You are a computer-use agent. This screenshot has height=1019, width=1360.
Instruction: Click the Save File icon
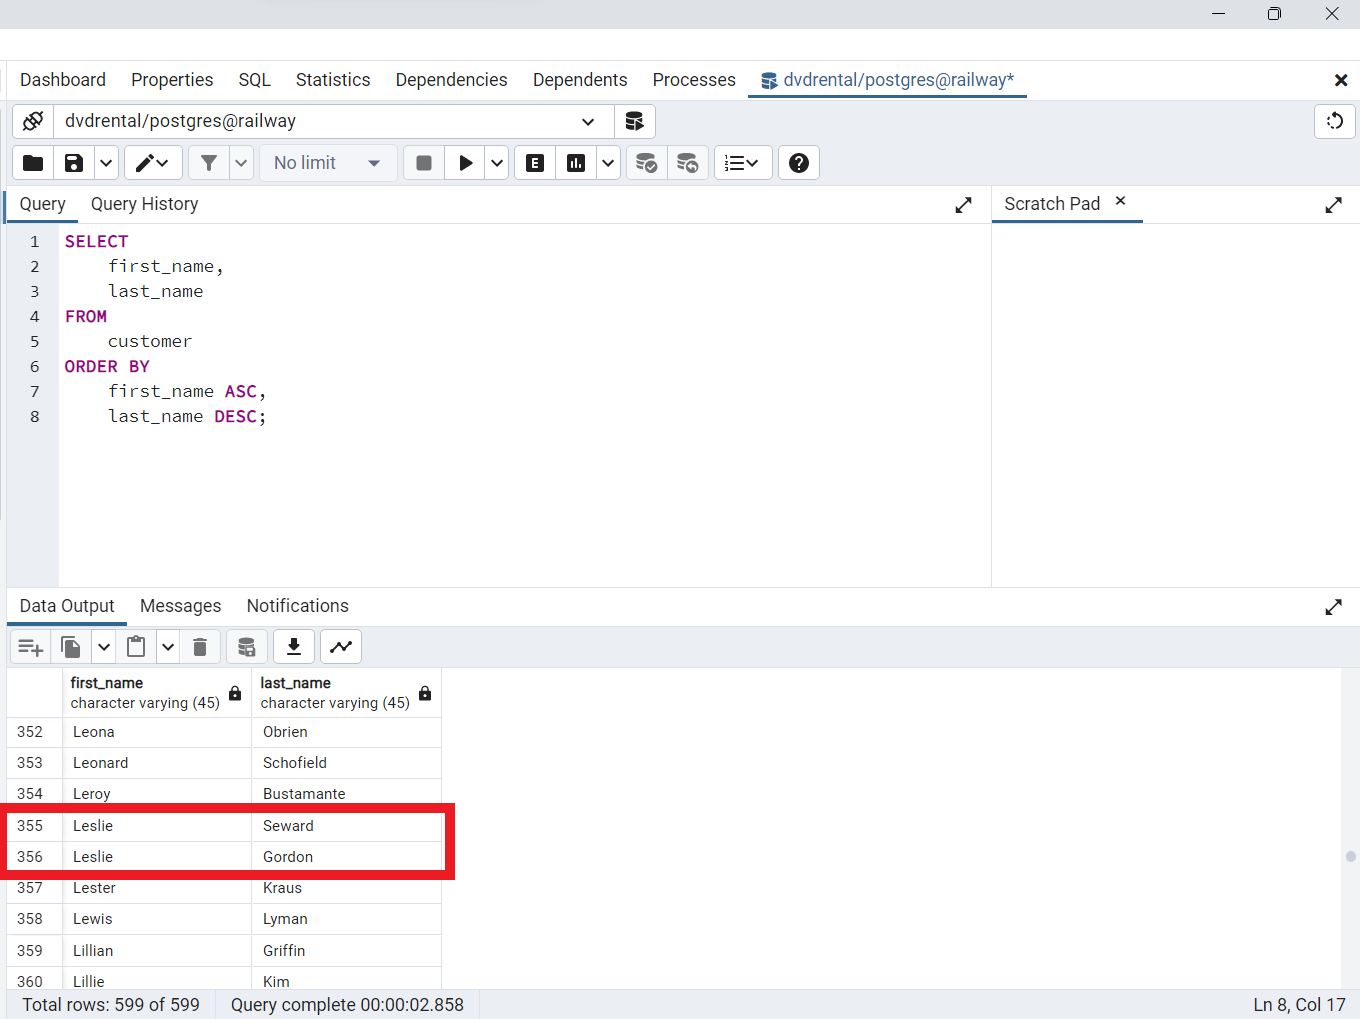point(74,163)
